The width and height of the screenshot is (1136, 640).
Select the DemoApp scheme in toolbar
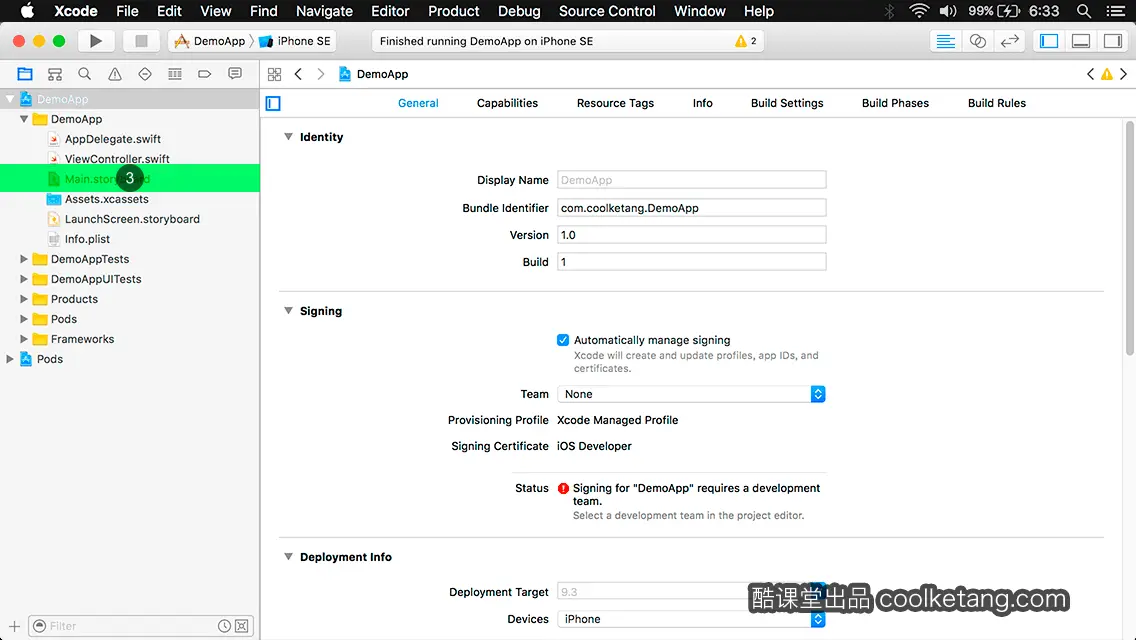point(210,41)
